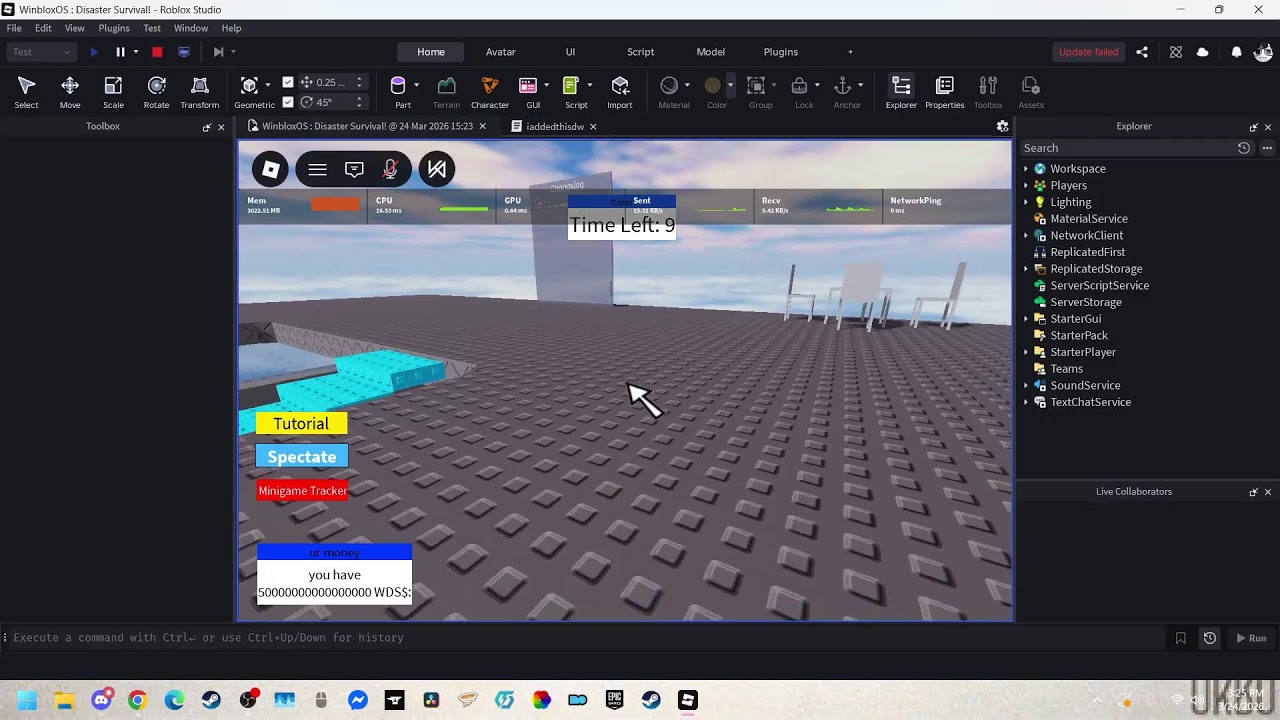Viewport: 1280px width, 720px height.
Task: Toggle the move snapping checkbox by 0.25
Action: pyautogui.click(x=288, y=82)
